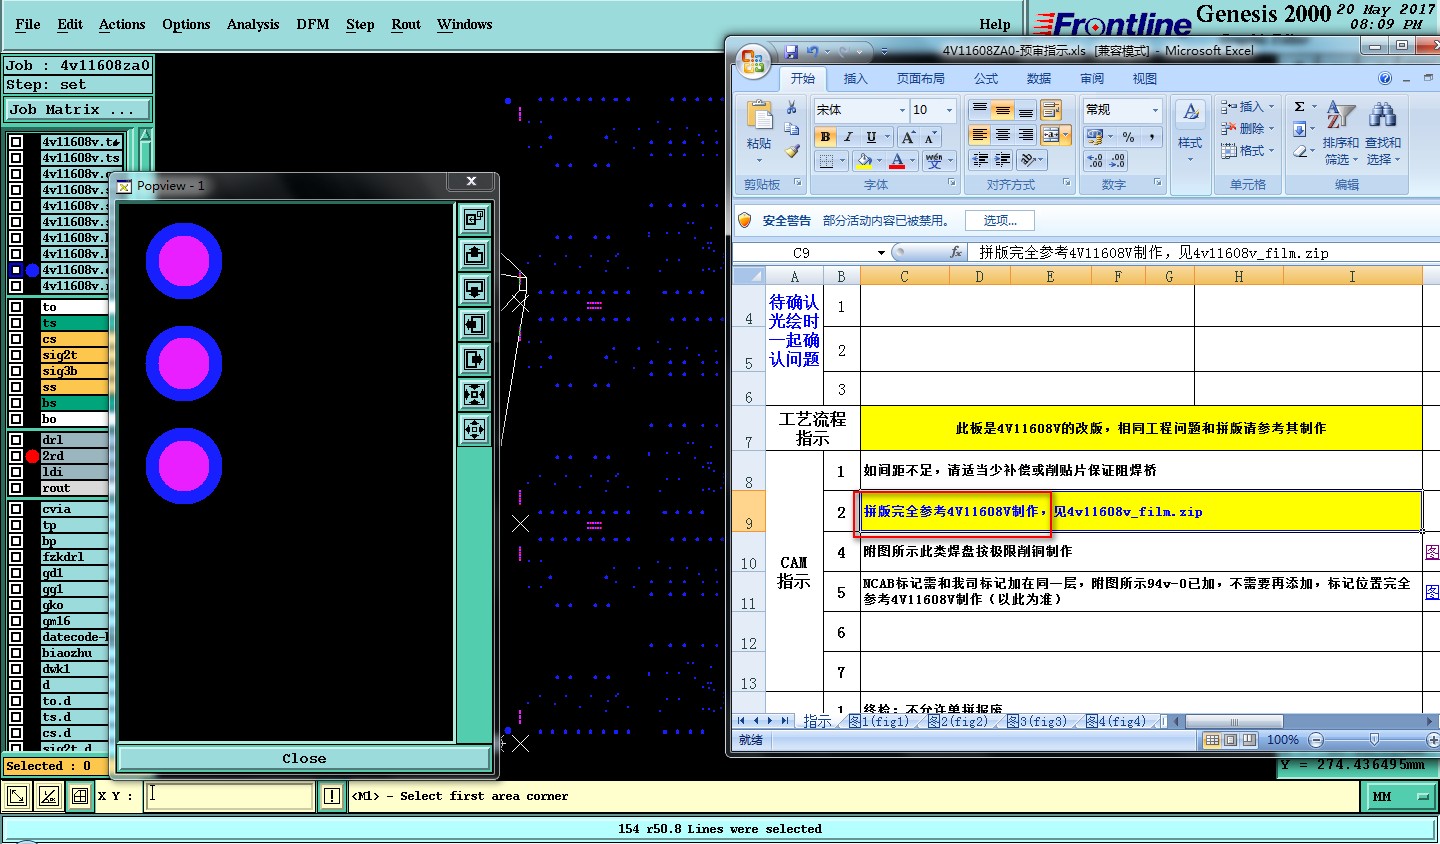Click the angle measurement icon beside X Y field

point(48,796)
